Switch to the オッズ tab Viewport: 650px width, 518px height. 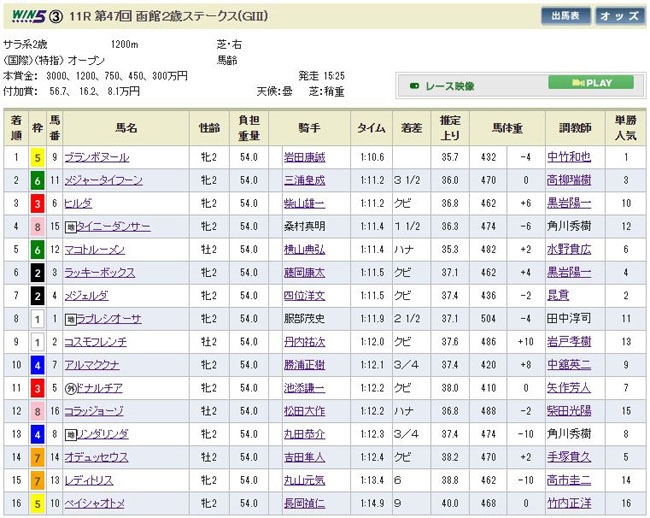(x=619, y=16)
